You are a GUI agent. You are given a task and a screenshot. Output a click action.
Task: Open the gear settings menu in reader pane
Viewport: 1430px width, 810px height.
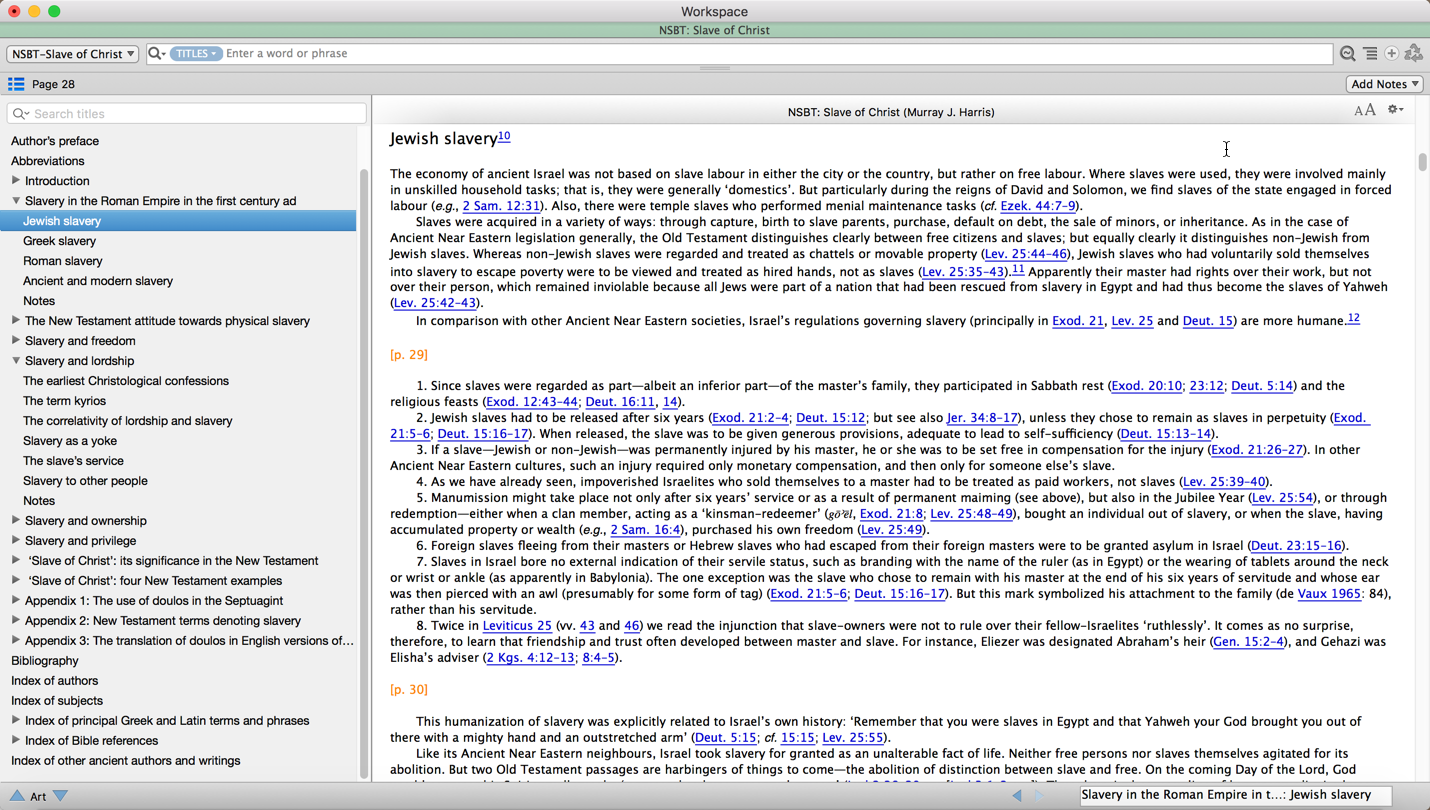1395,110
